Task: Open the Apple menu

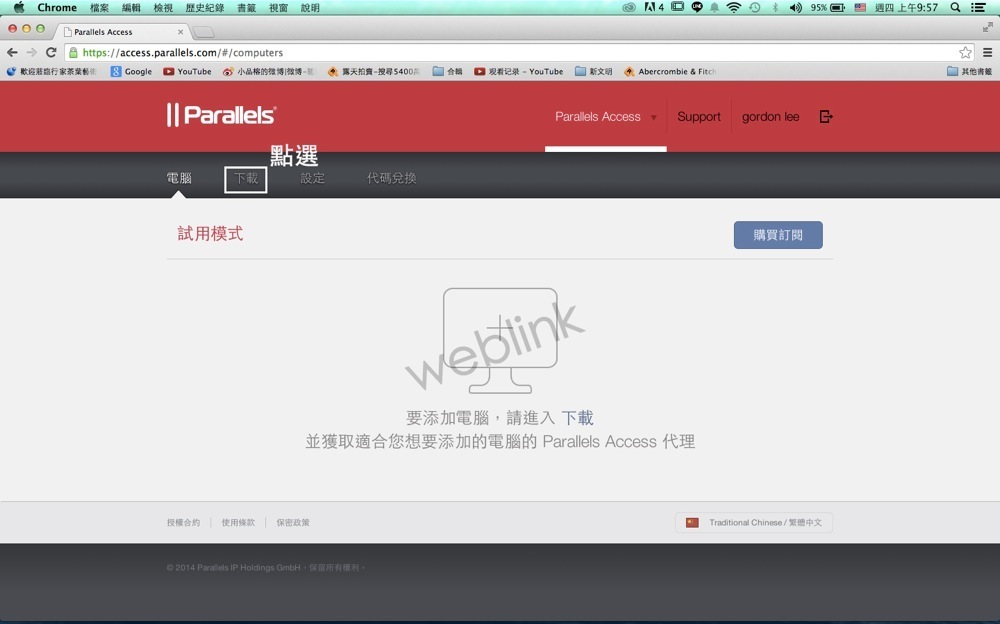Action: tap(18, 8)
